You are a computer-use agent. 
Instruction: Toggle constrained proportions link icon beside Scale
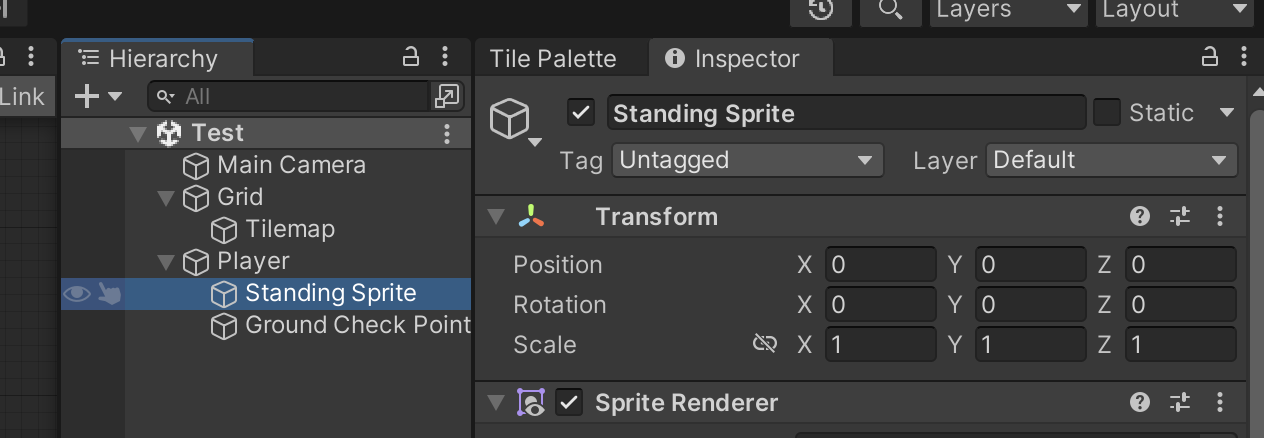click(765, 344)
